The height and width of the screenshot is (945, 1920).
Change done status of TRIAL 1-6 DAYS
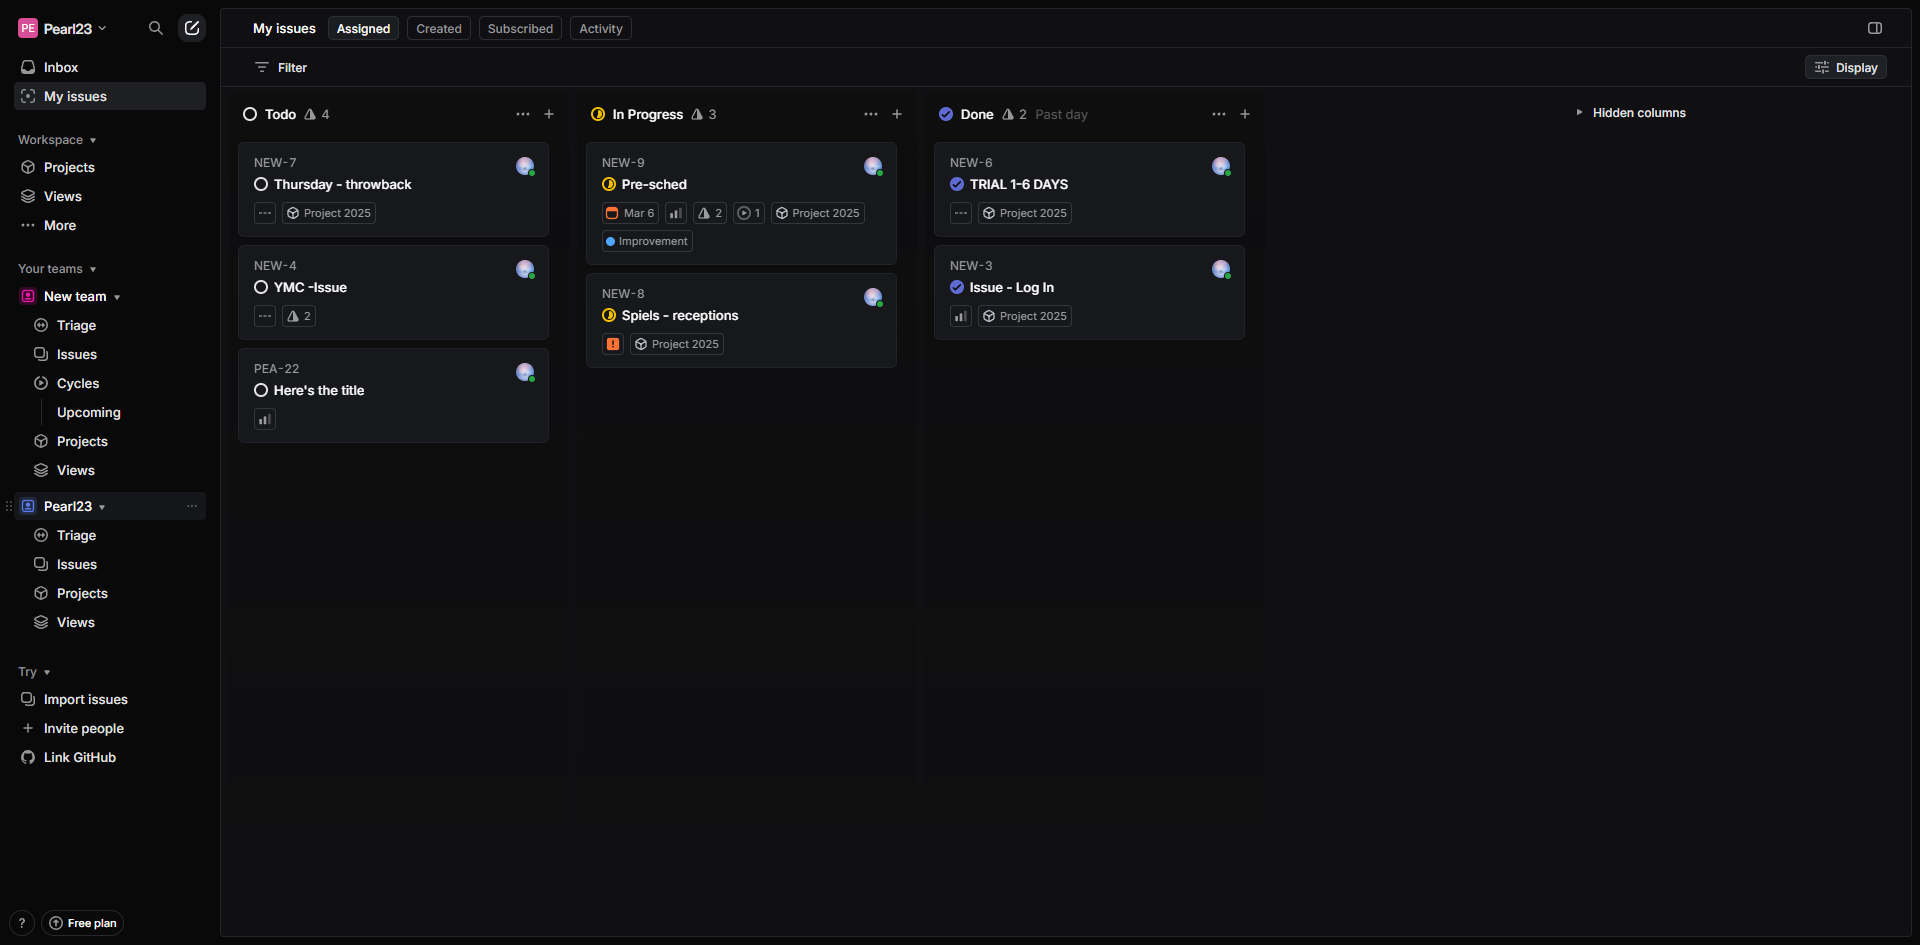point(957,184)
